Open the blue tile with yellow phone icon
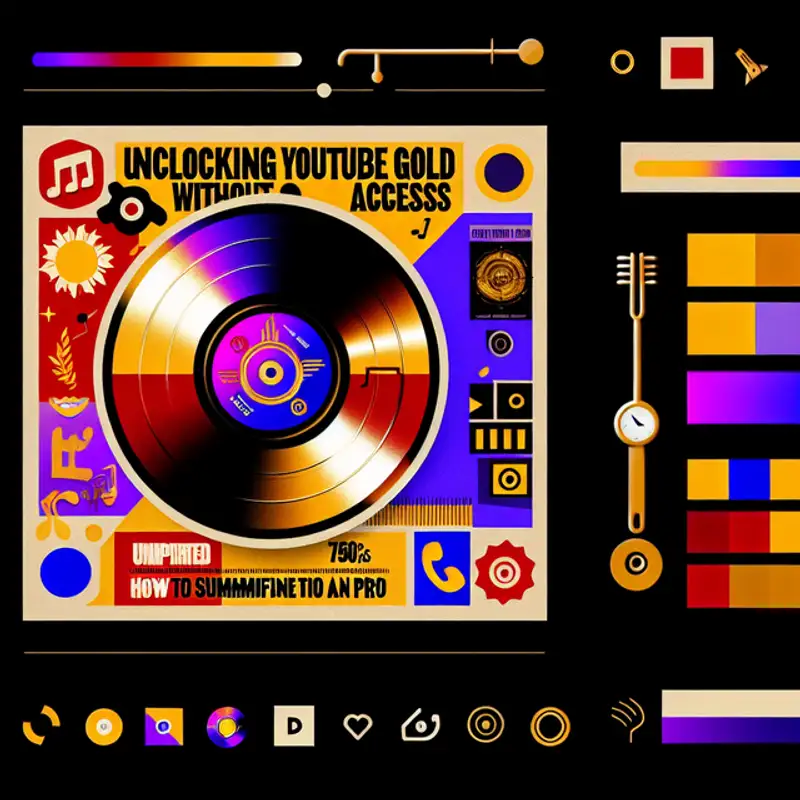The image size is (800, 800). [442, 568]
